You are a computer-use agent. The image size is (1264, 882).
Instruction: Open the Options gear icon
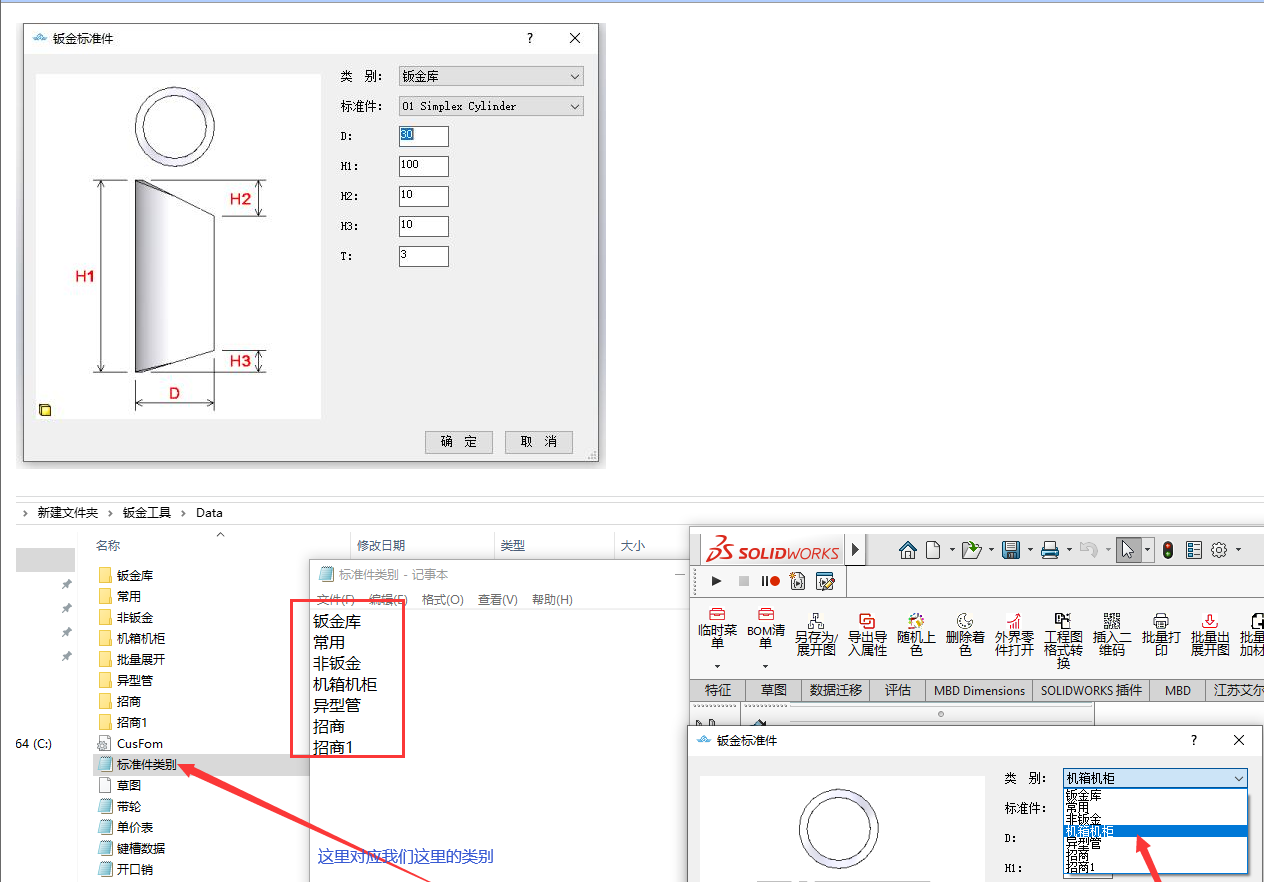coord(1219,550)
